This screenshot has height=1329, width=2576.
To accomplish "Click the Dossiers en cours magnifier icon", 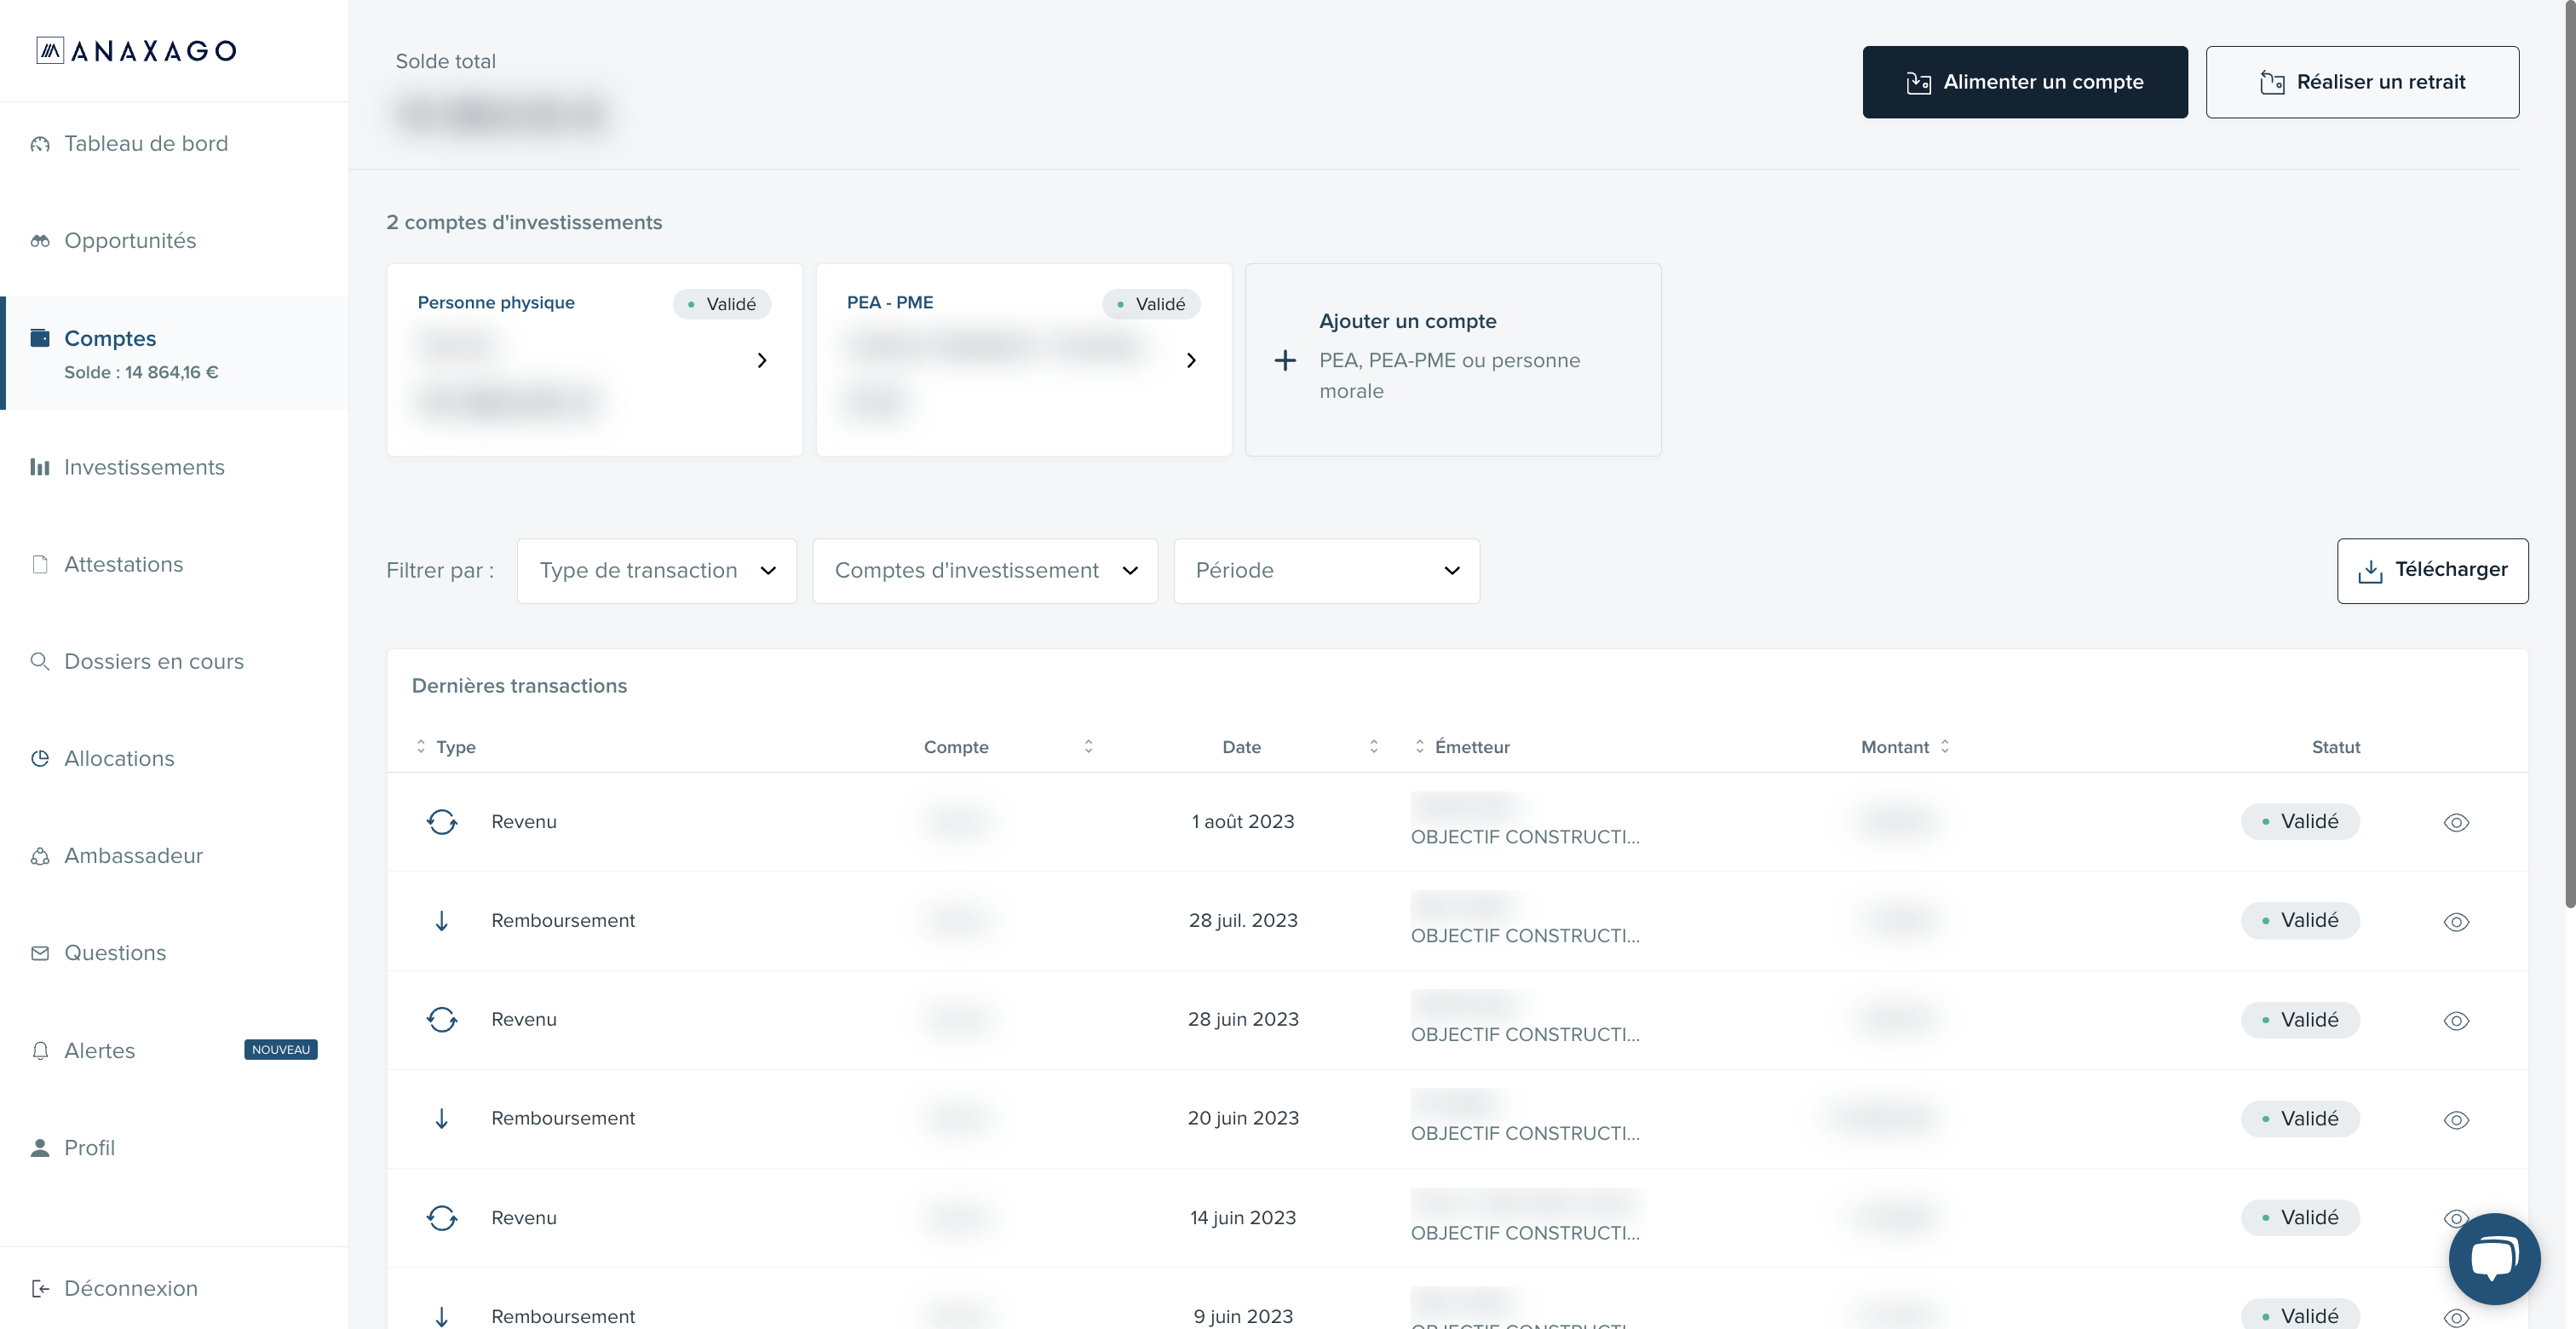I will (x=40, y=661).
